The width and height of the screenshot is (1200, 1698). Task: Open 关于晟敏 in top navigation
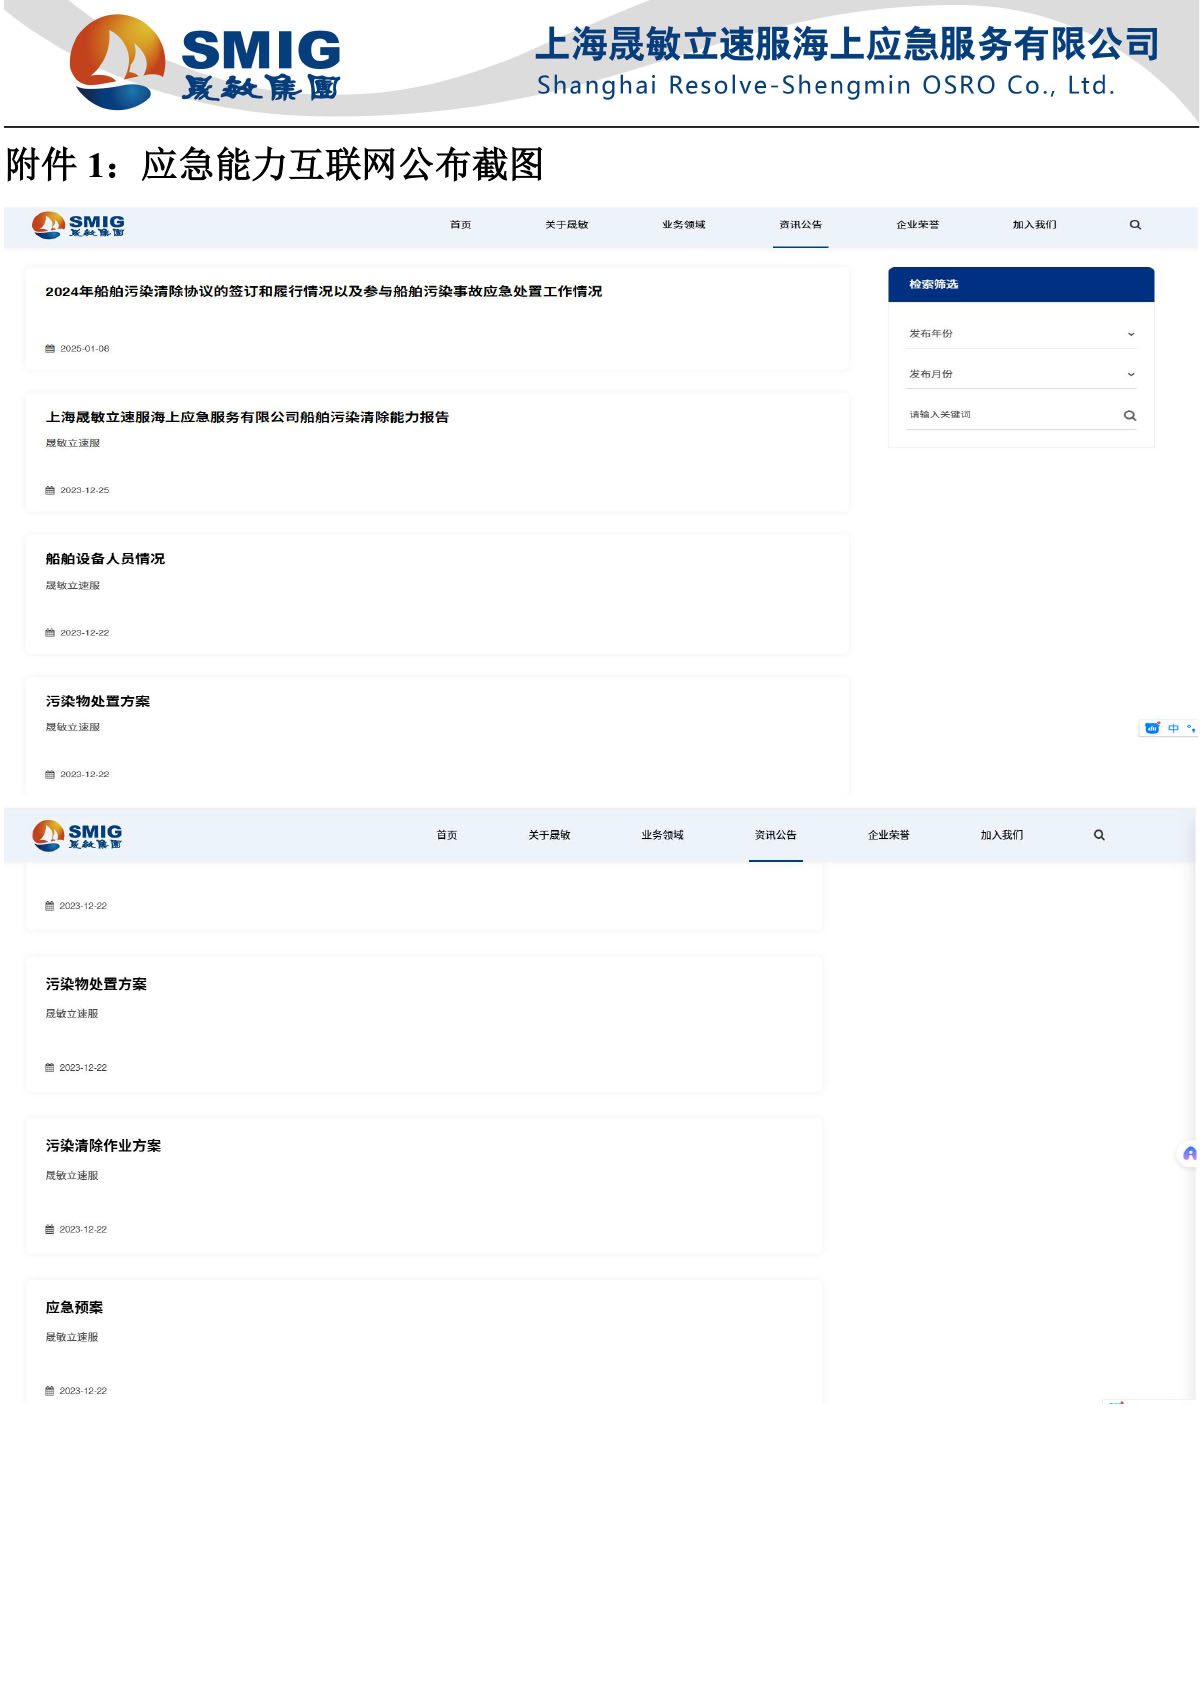click(x=566, y=225)
